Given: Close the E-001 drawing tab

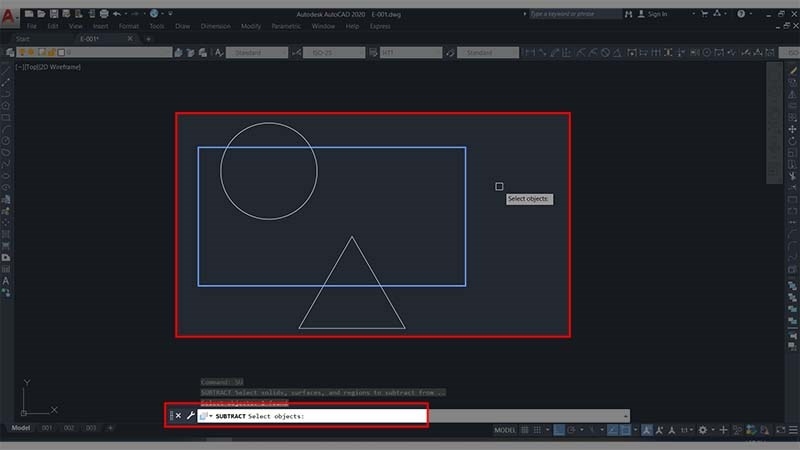Looking at the screenshot, I should (x=130, y=39).
